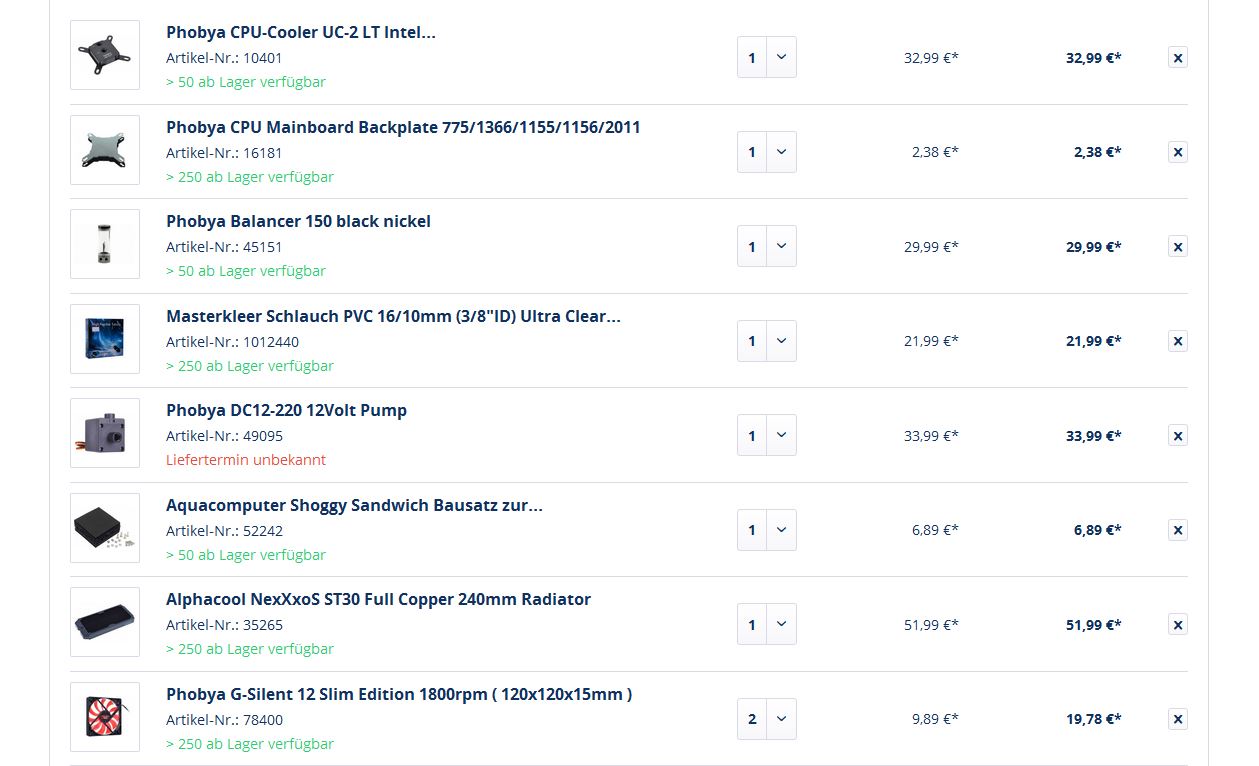Remove Phobya CPU-Cooler UC-2 LT from cart
The image size is (1259, 766).
click(1178, 58)
